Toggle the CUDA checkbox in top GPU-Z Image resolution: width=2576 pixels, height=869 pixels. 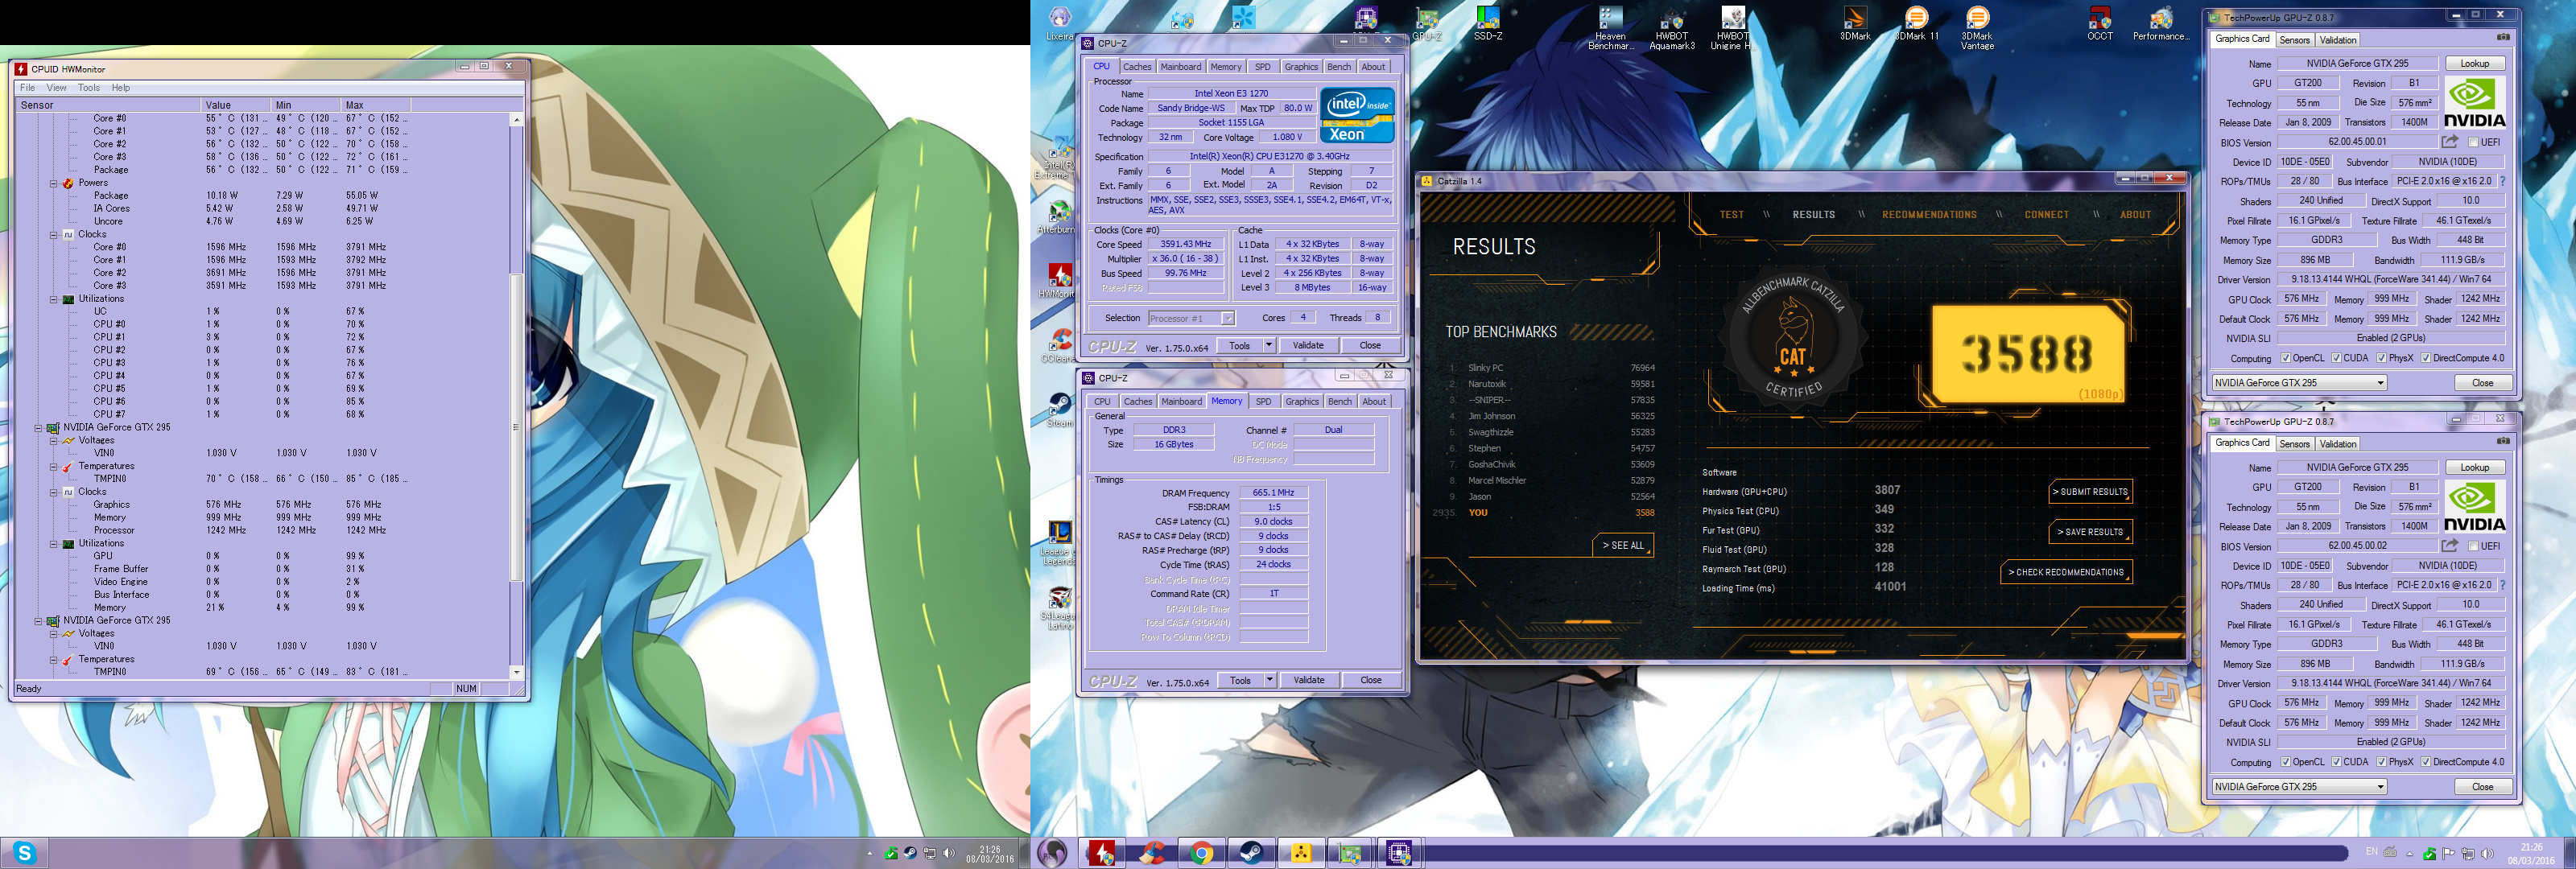2336,358
